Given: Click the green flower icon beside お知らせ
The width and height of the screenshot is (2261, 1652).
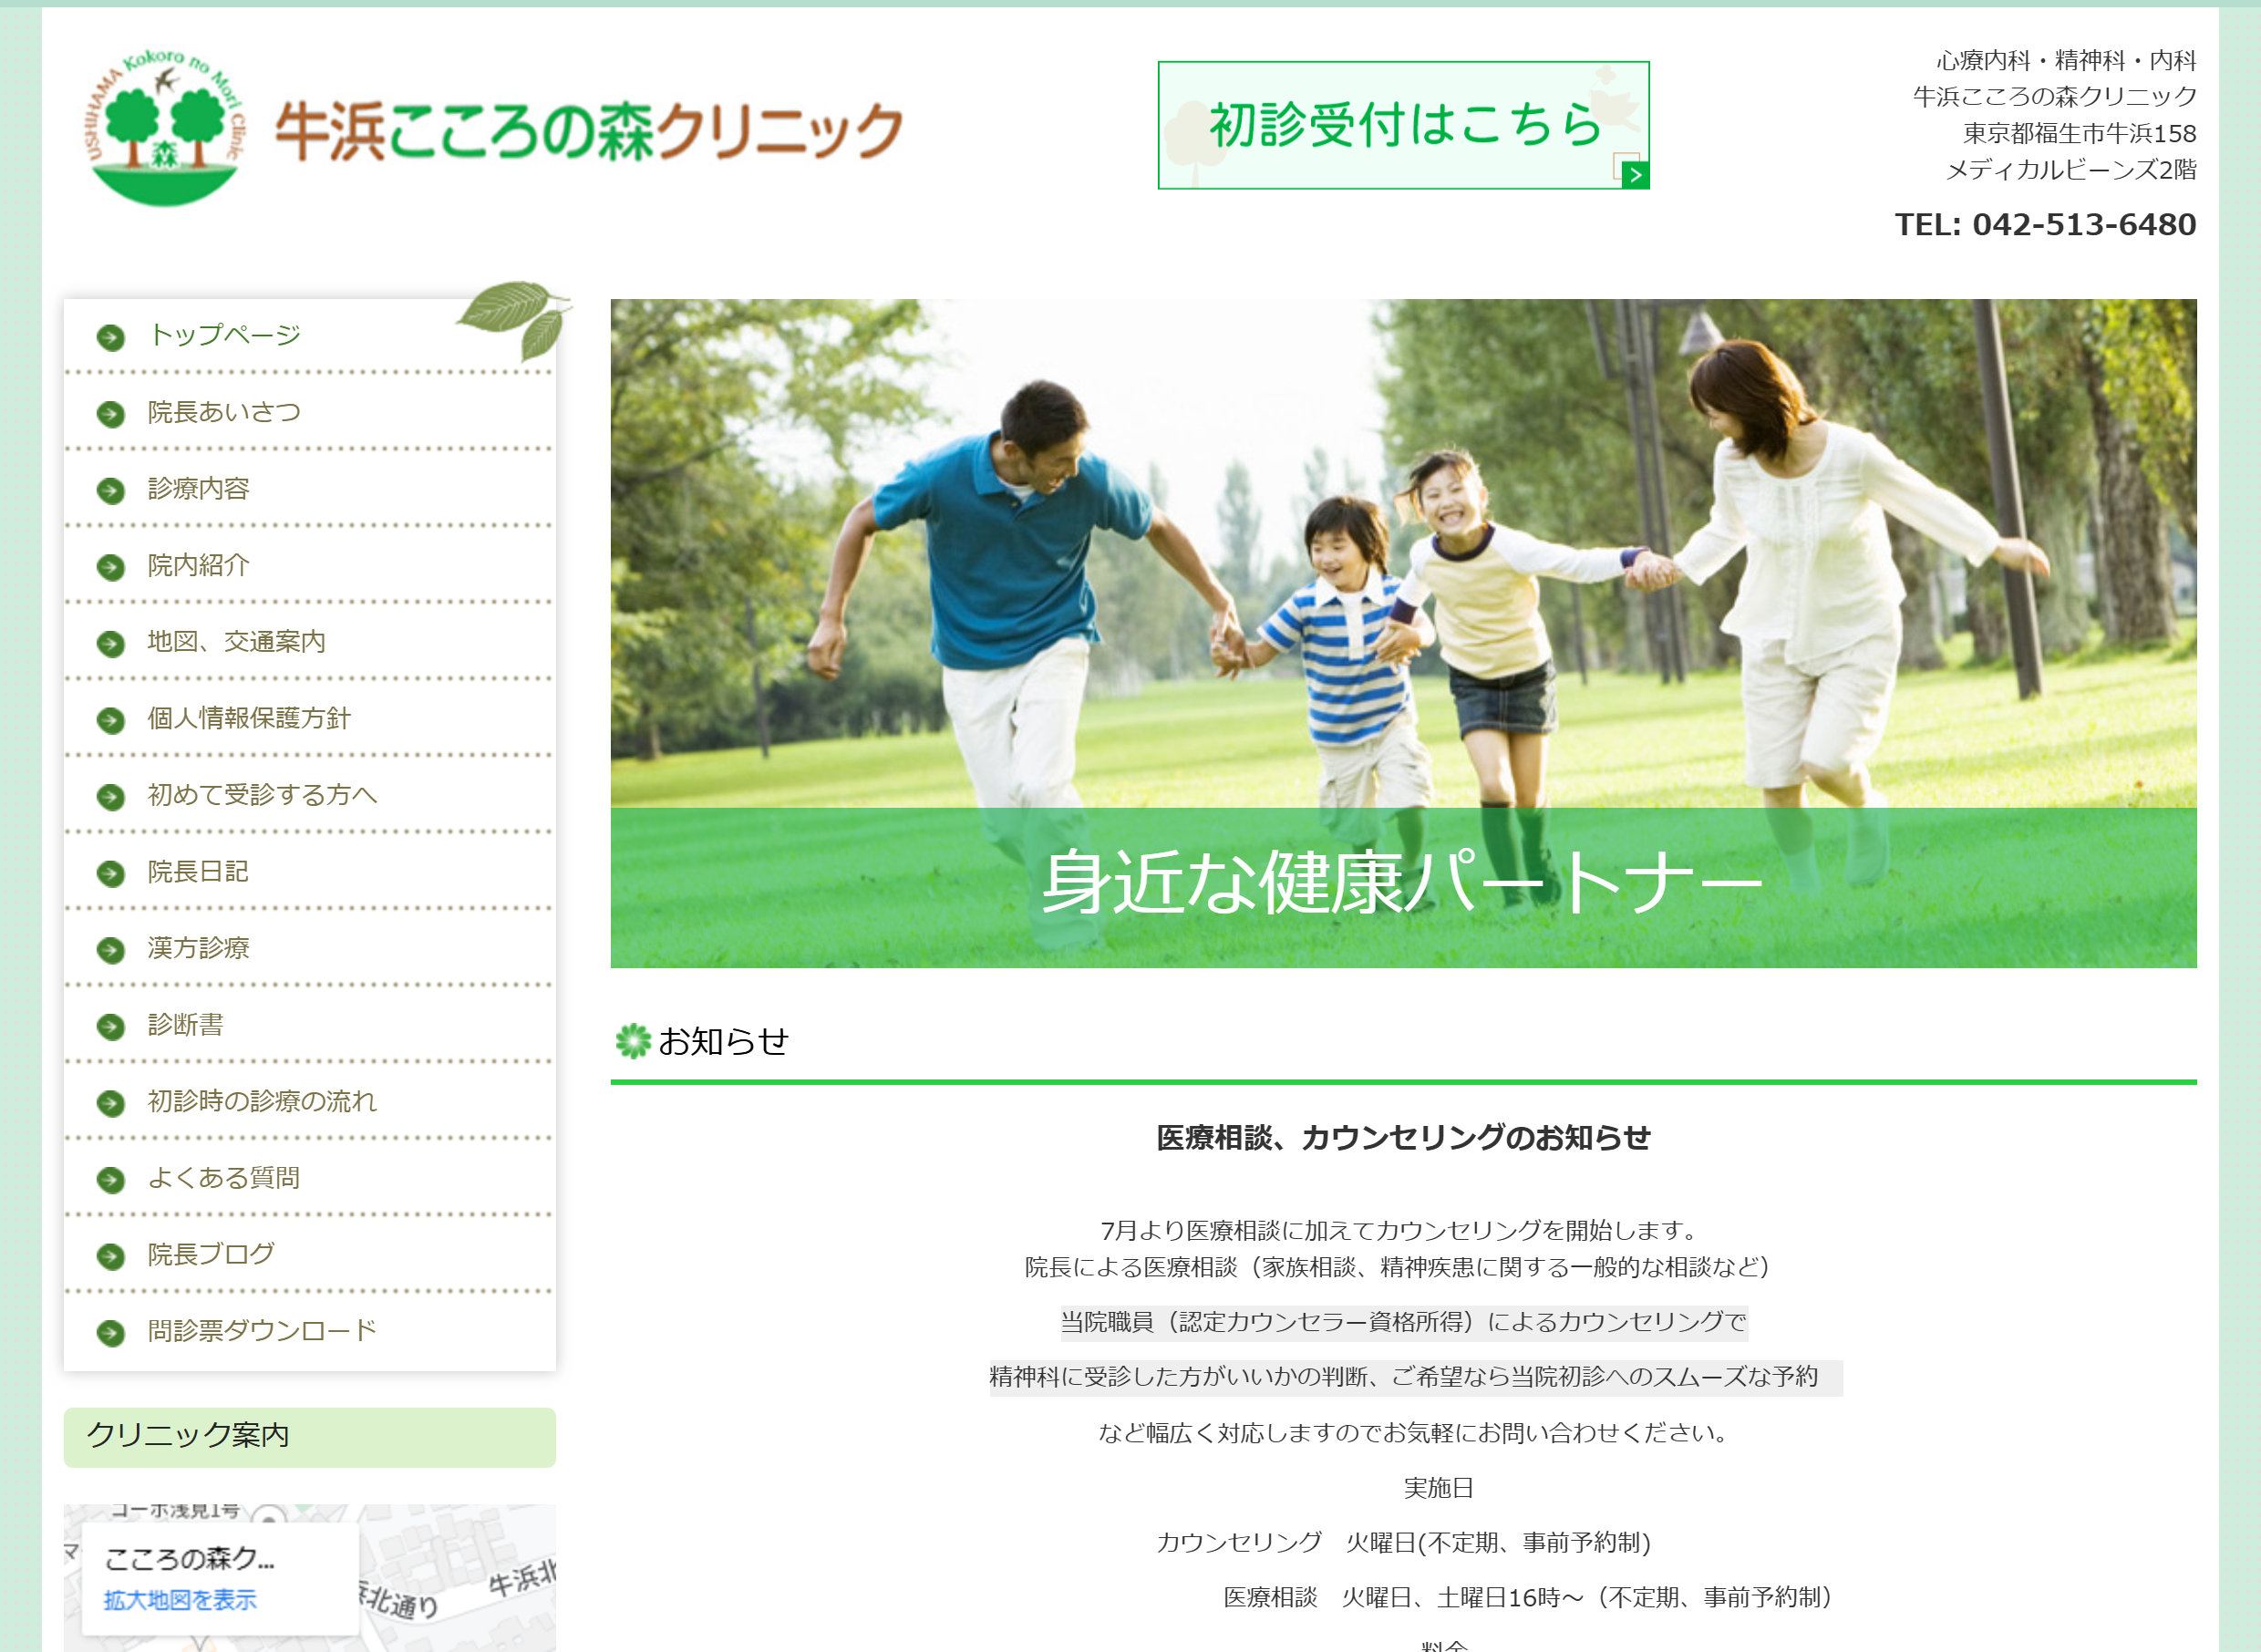Looking at the screenshot, I should (632, 1041).
